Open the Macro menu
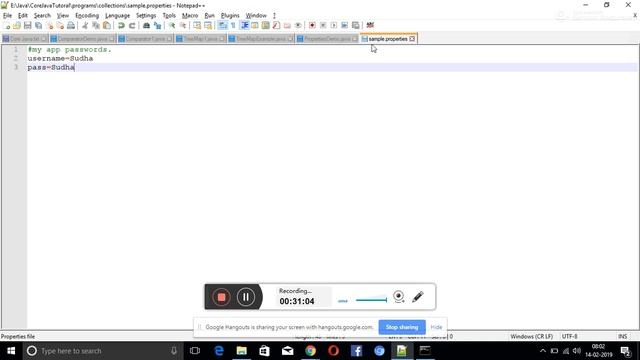 click(190, 16)
